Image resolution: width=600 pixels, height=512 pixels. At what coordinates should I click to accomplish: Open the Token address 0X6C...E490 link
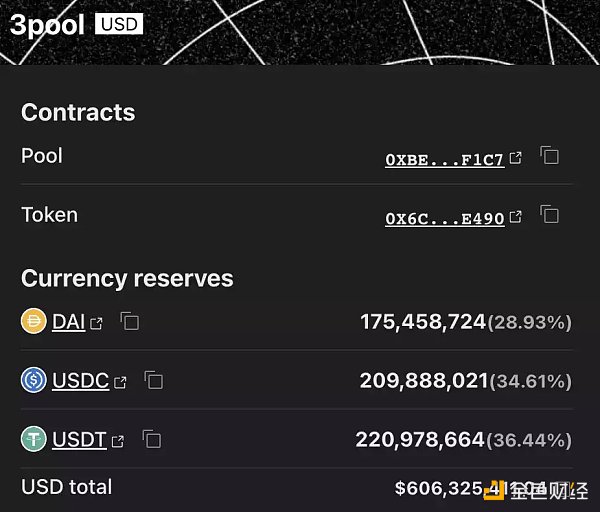point(444,218)
